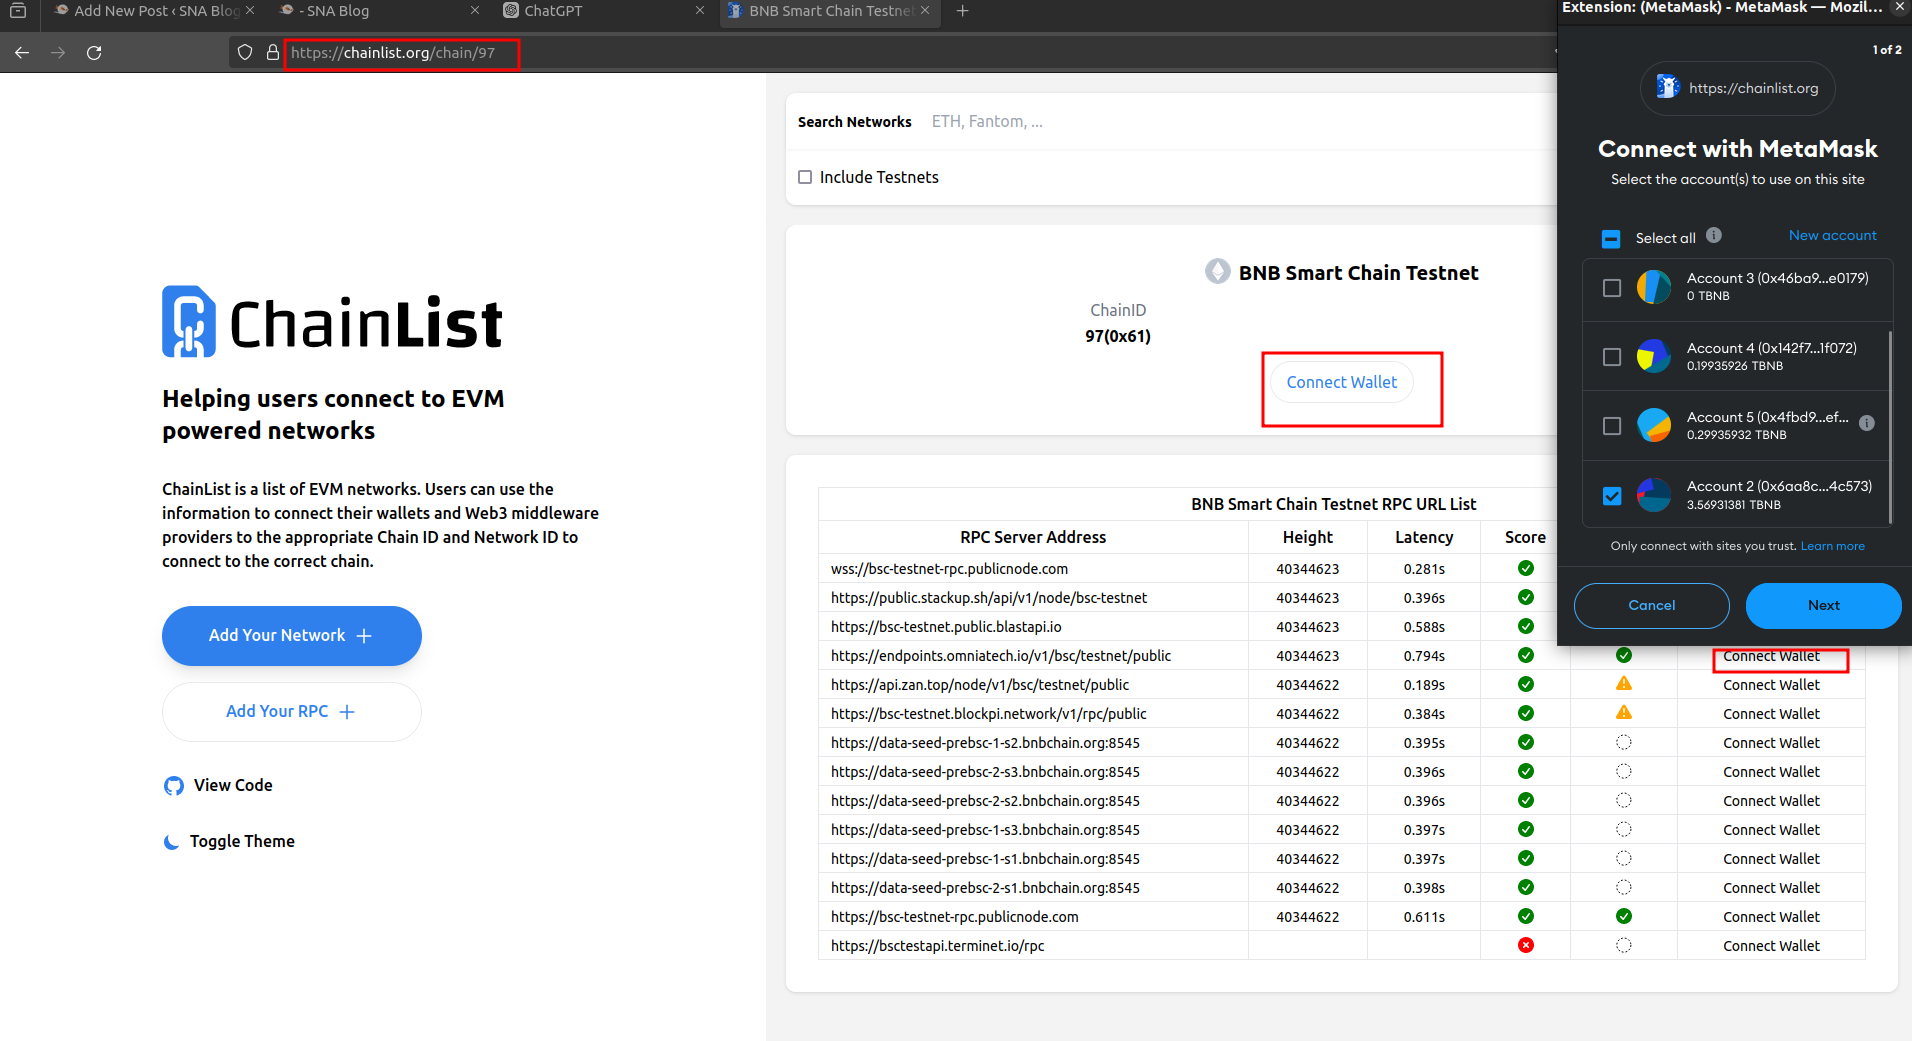Check the Account 3 checkbox
1912x1041 pixels.
(x=1611, y=287)
